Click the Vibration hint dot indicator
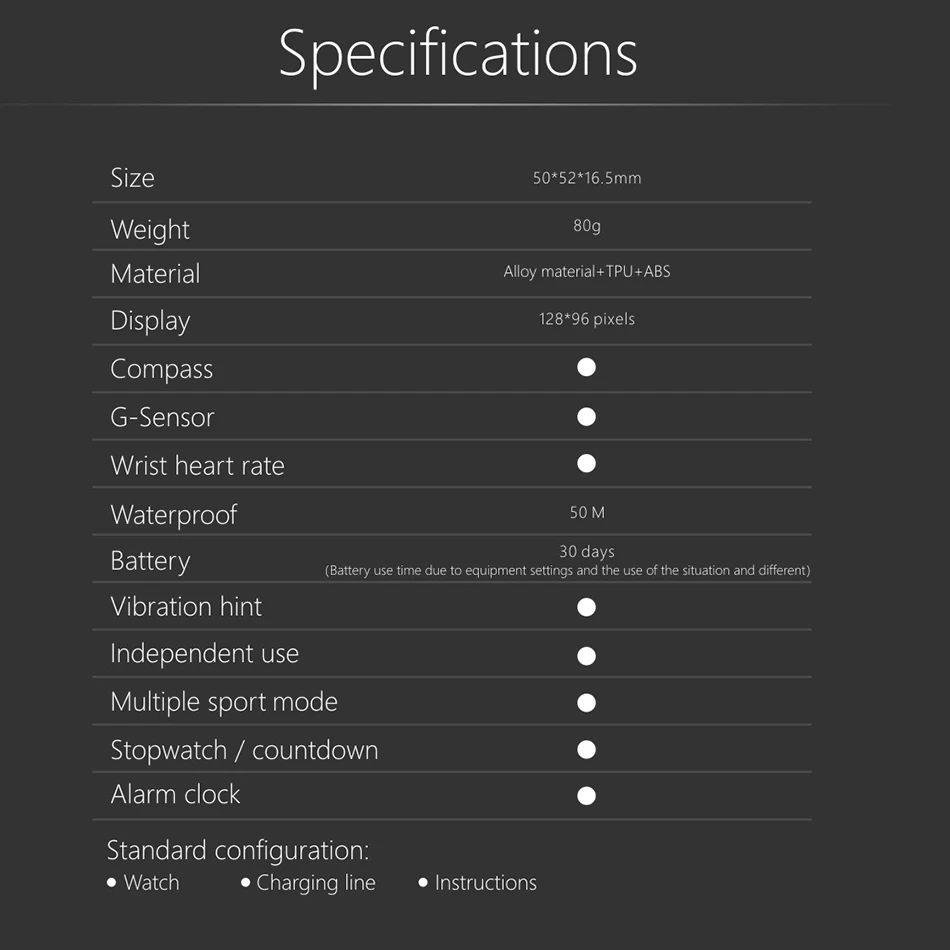The image size is (950, 950). [x=587, y=607]
